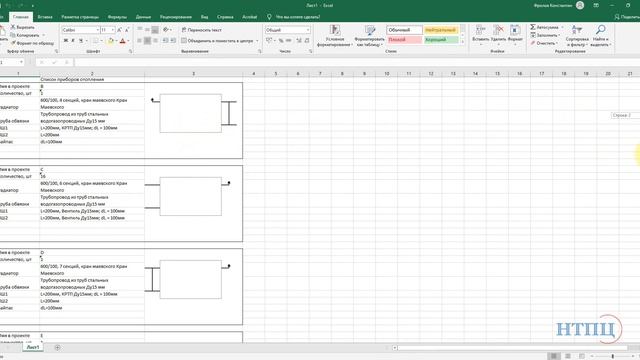Open the Вставка (Insert) tab

coord(45,17)
